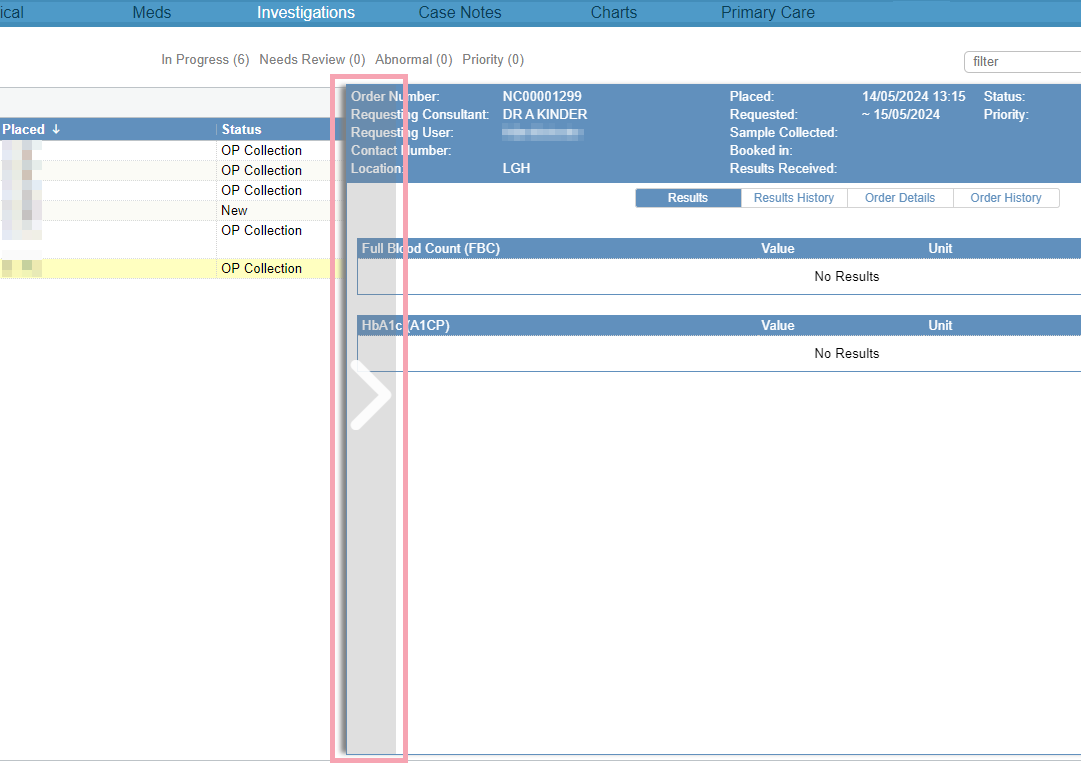Click the filter text box
The width and height of the screenshot is (1081, 778).
point(1020,62)
